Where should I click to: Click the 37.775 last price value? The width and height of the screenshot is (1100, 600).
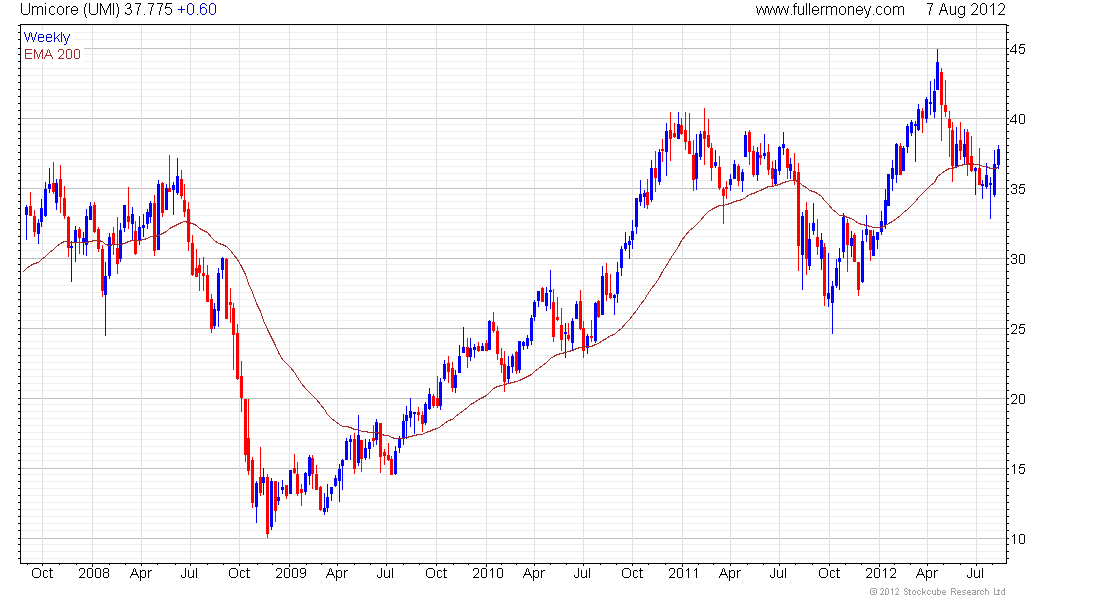coord(148,10)
